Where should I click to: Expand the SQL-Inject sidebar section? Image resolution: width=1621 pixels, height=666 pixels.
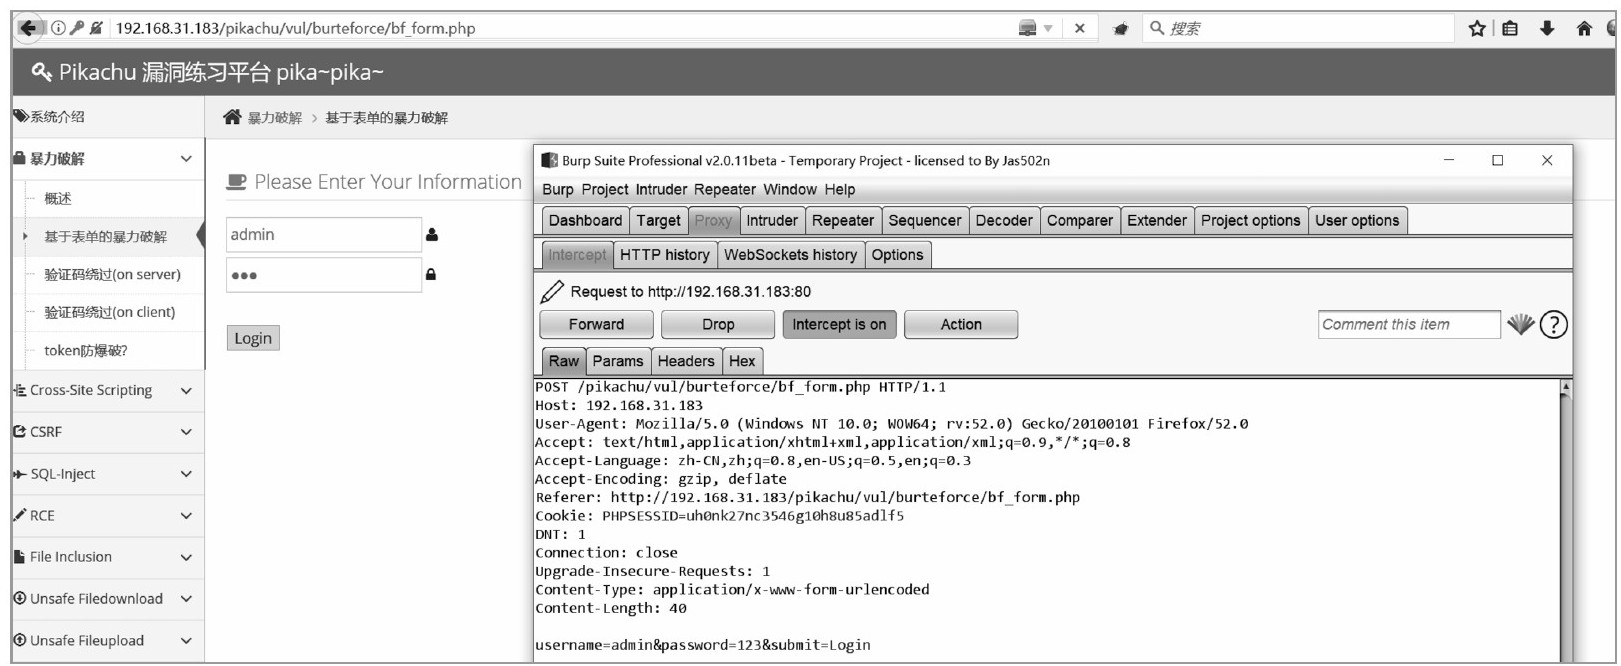pyautogui.click(x=186, y=474)
